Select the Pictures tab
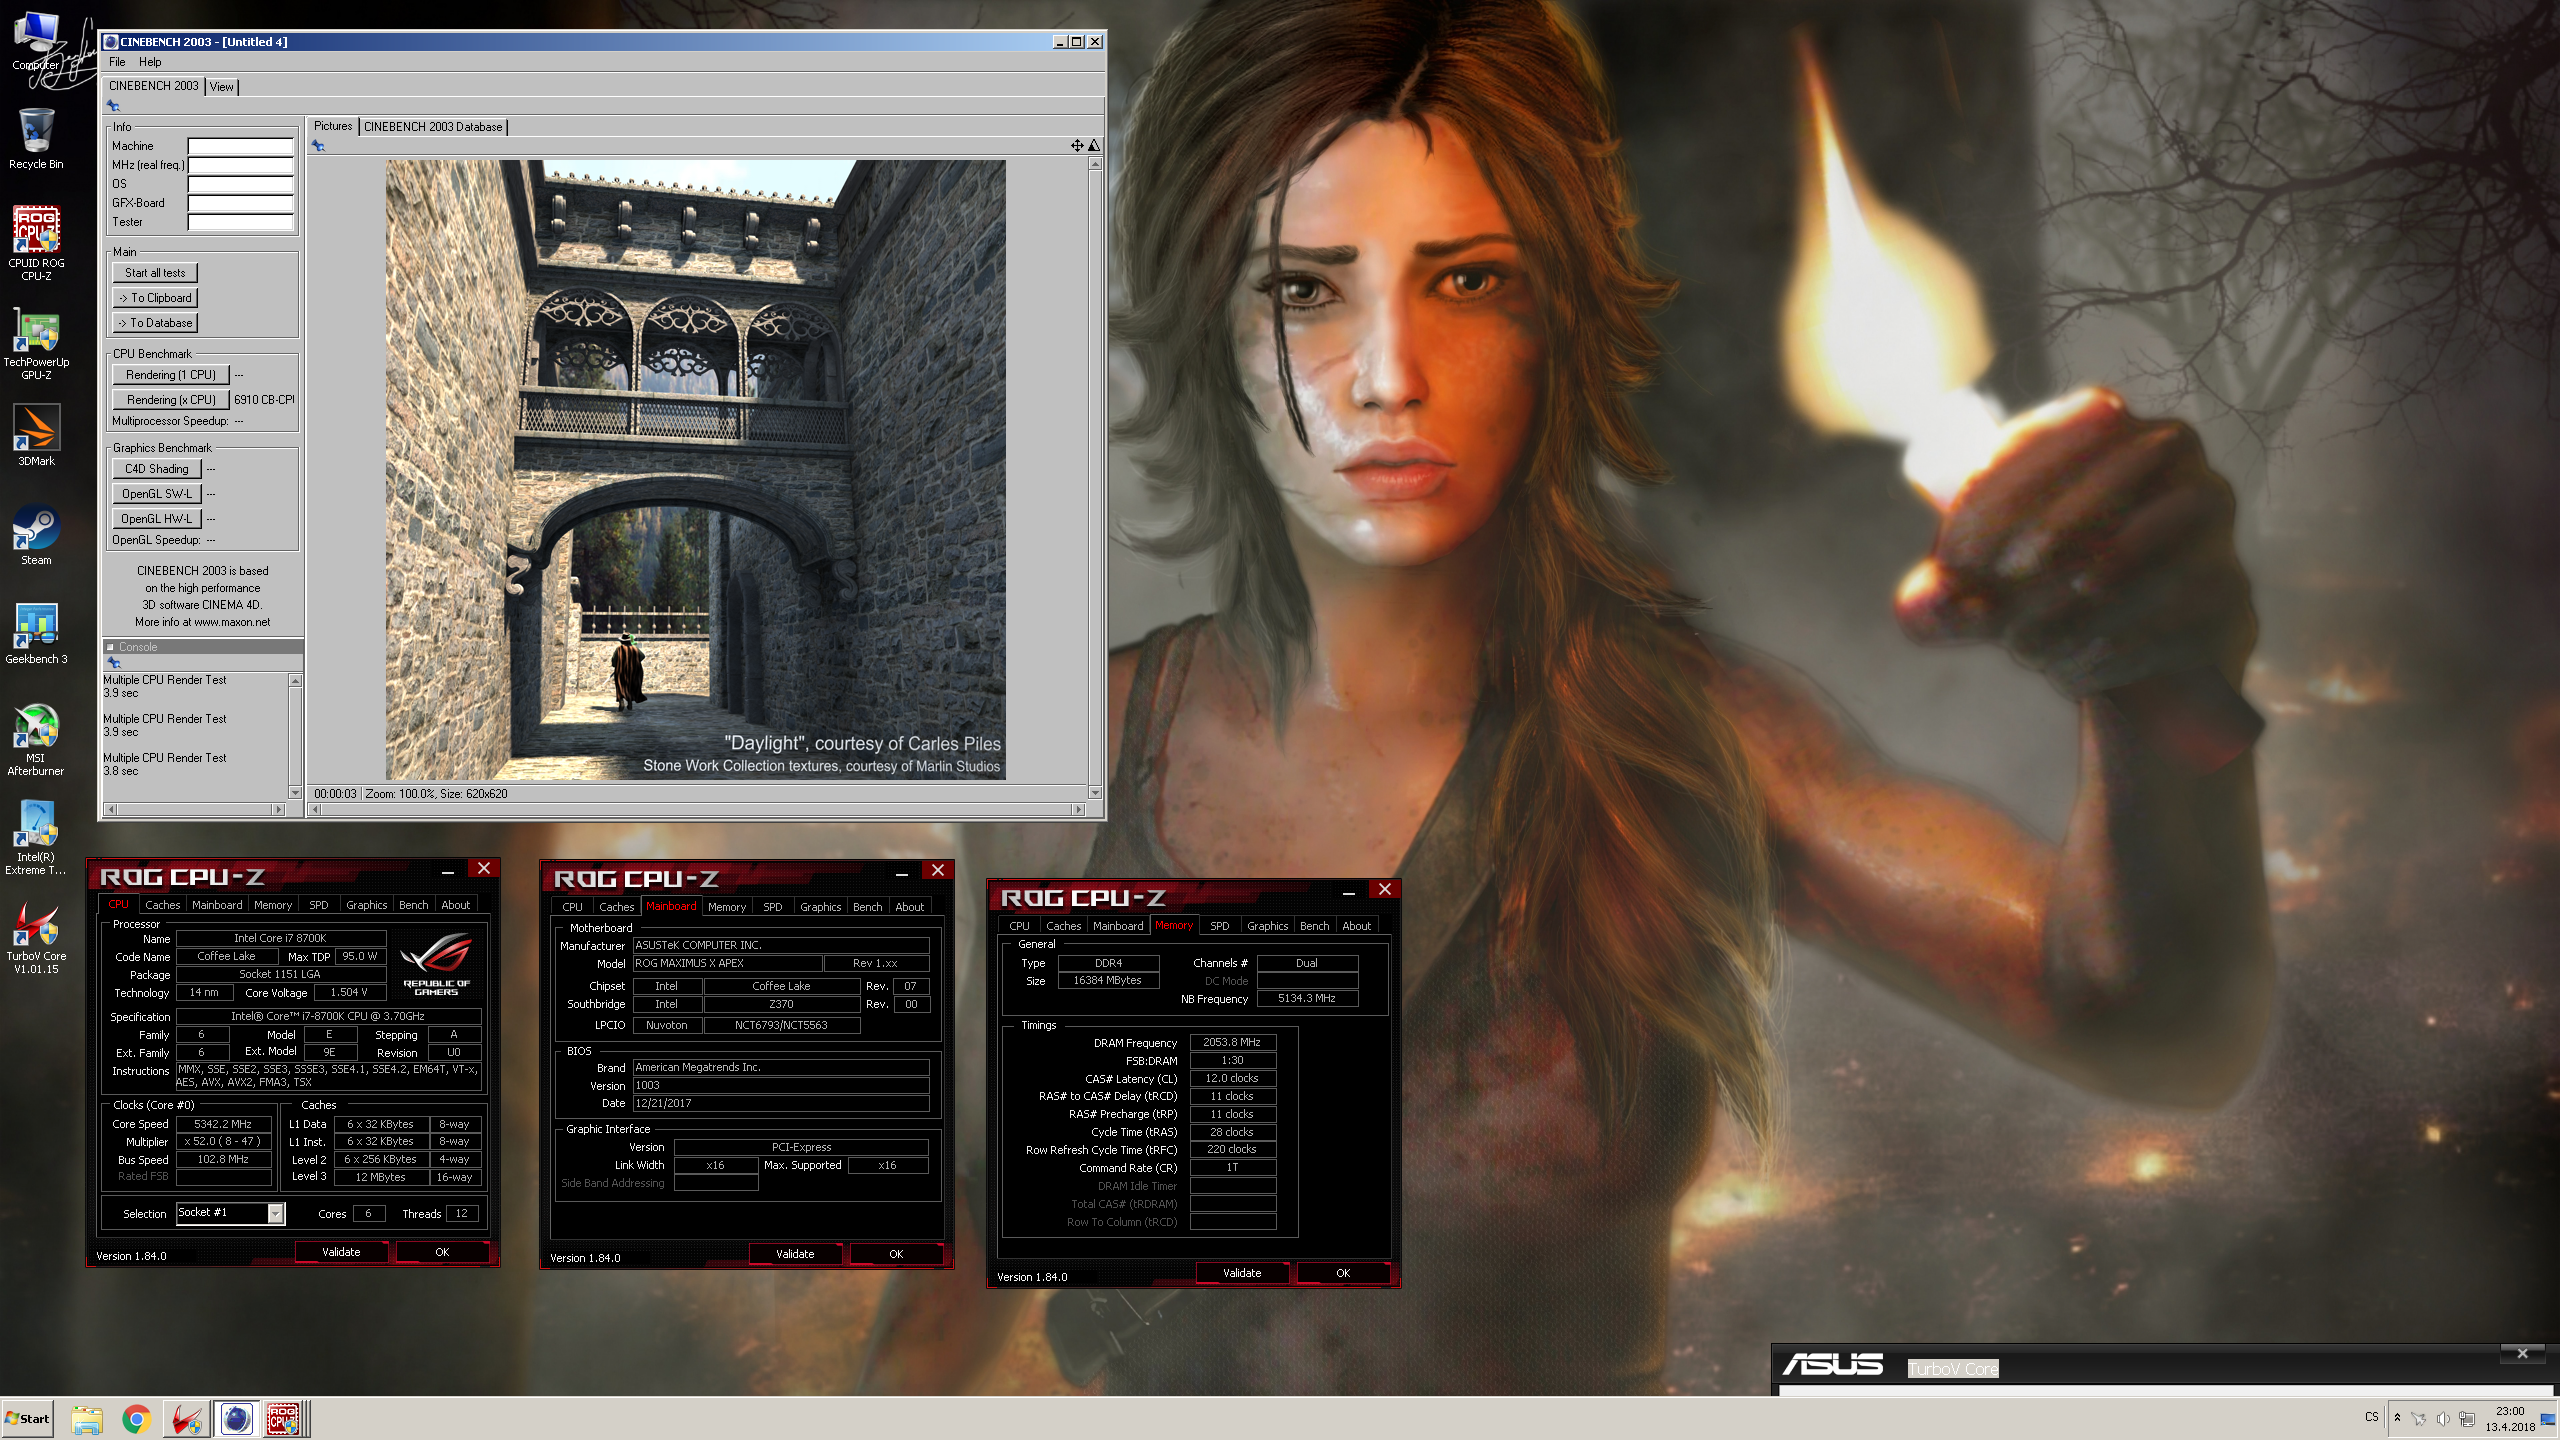Viewport: 2560px width, 1440px height. click(x=333, y=126)
